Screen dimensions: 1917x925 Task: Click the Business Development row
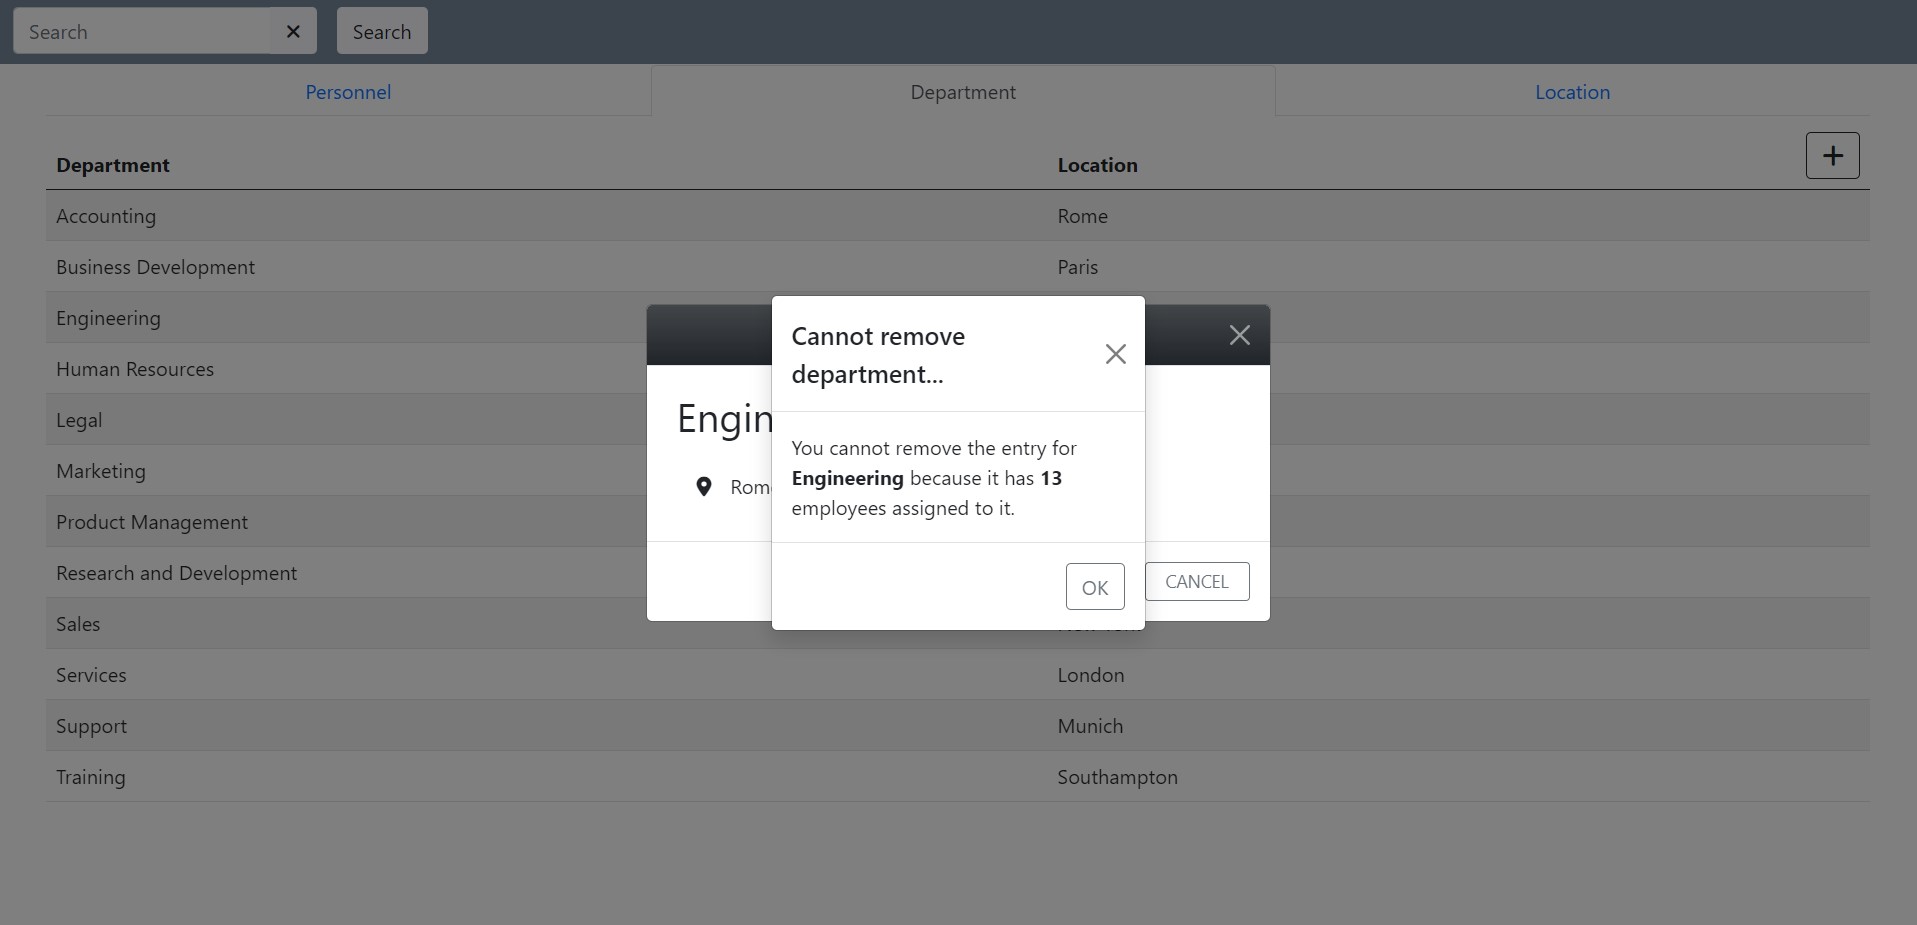click(x=155, y=267)
